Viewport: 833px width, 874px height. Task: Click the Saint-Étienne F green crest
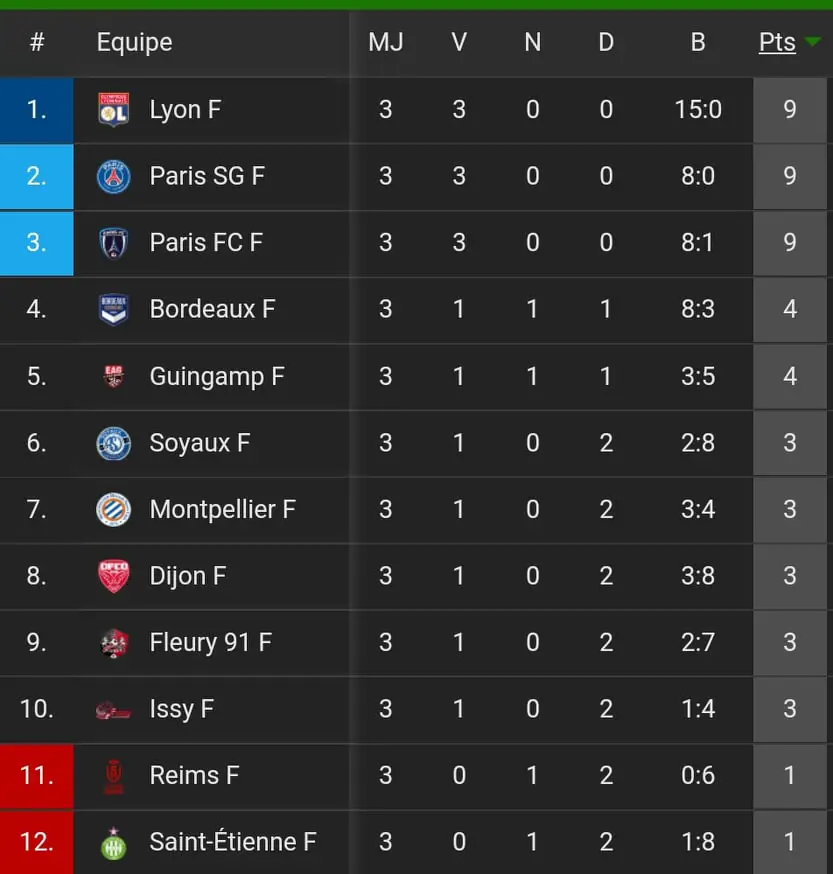click(x=114, y=843)
